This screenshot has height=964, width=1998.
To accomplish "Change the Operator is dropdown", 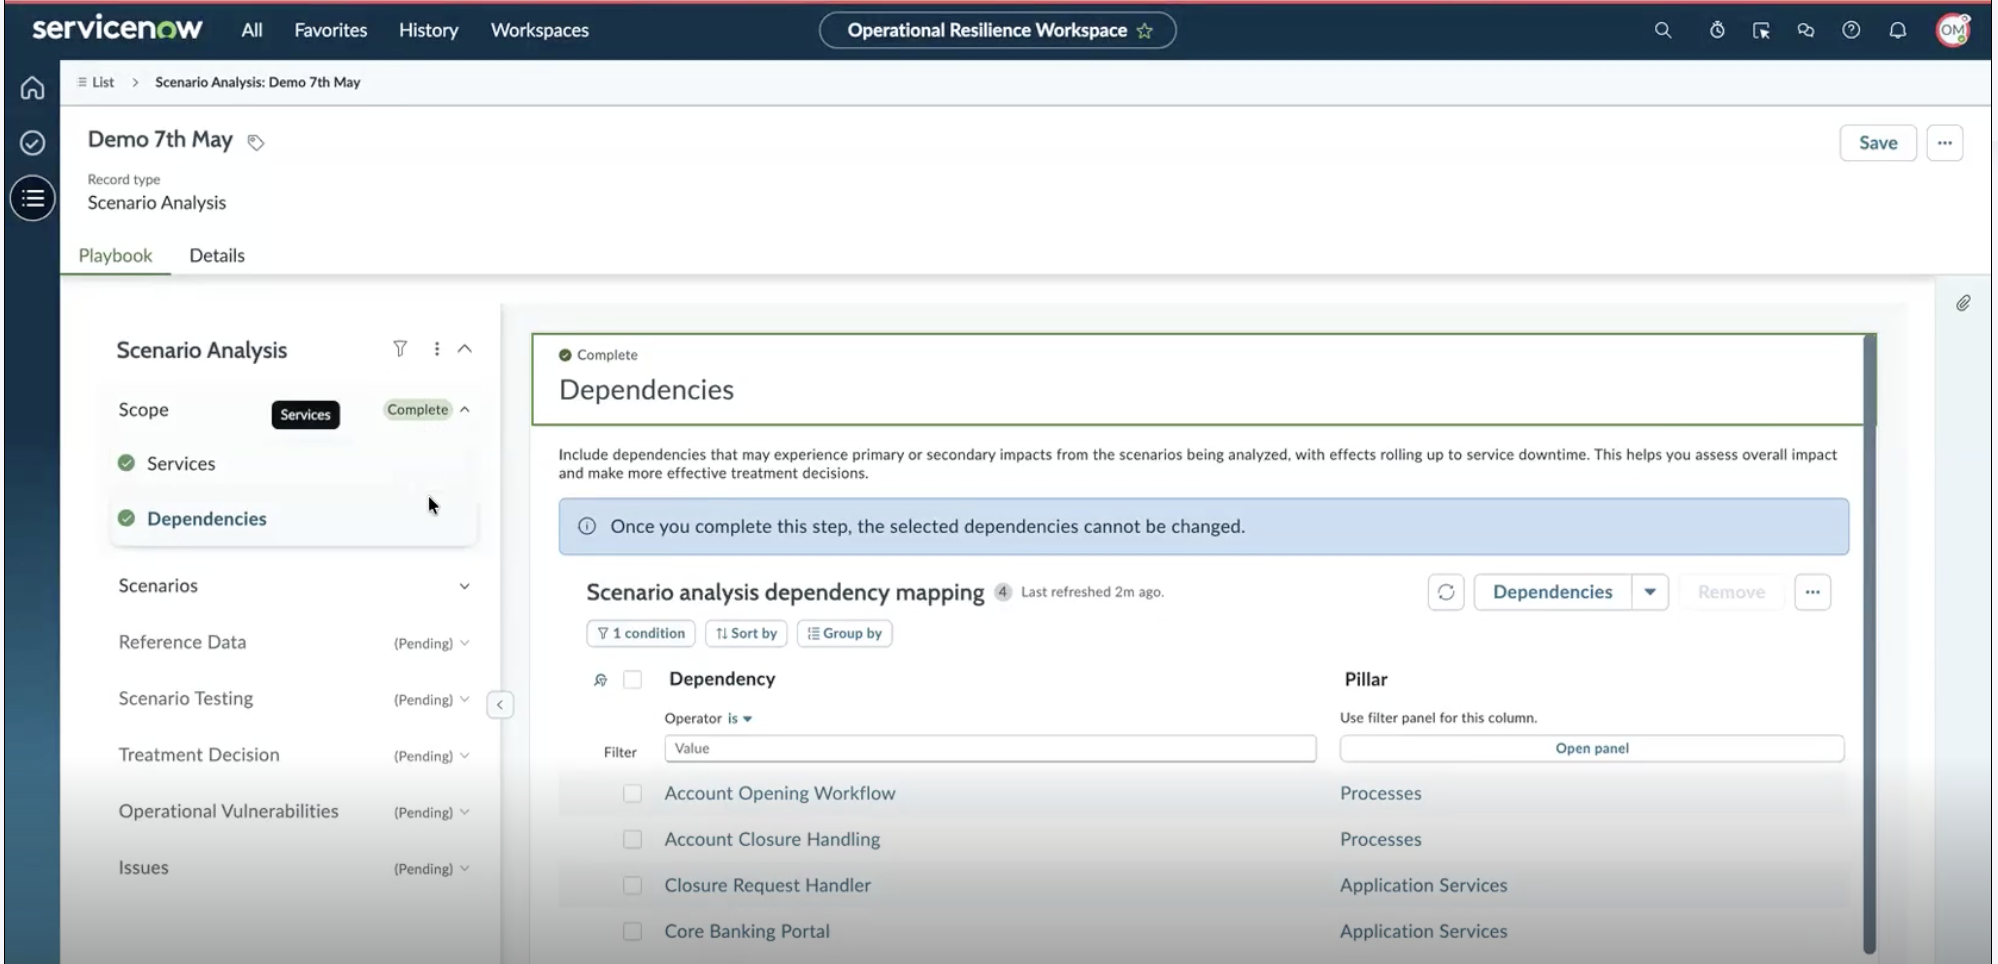I will (x=739, y=718).
